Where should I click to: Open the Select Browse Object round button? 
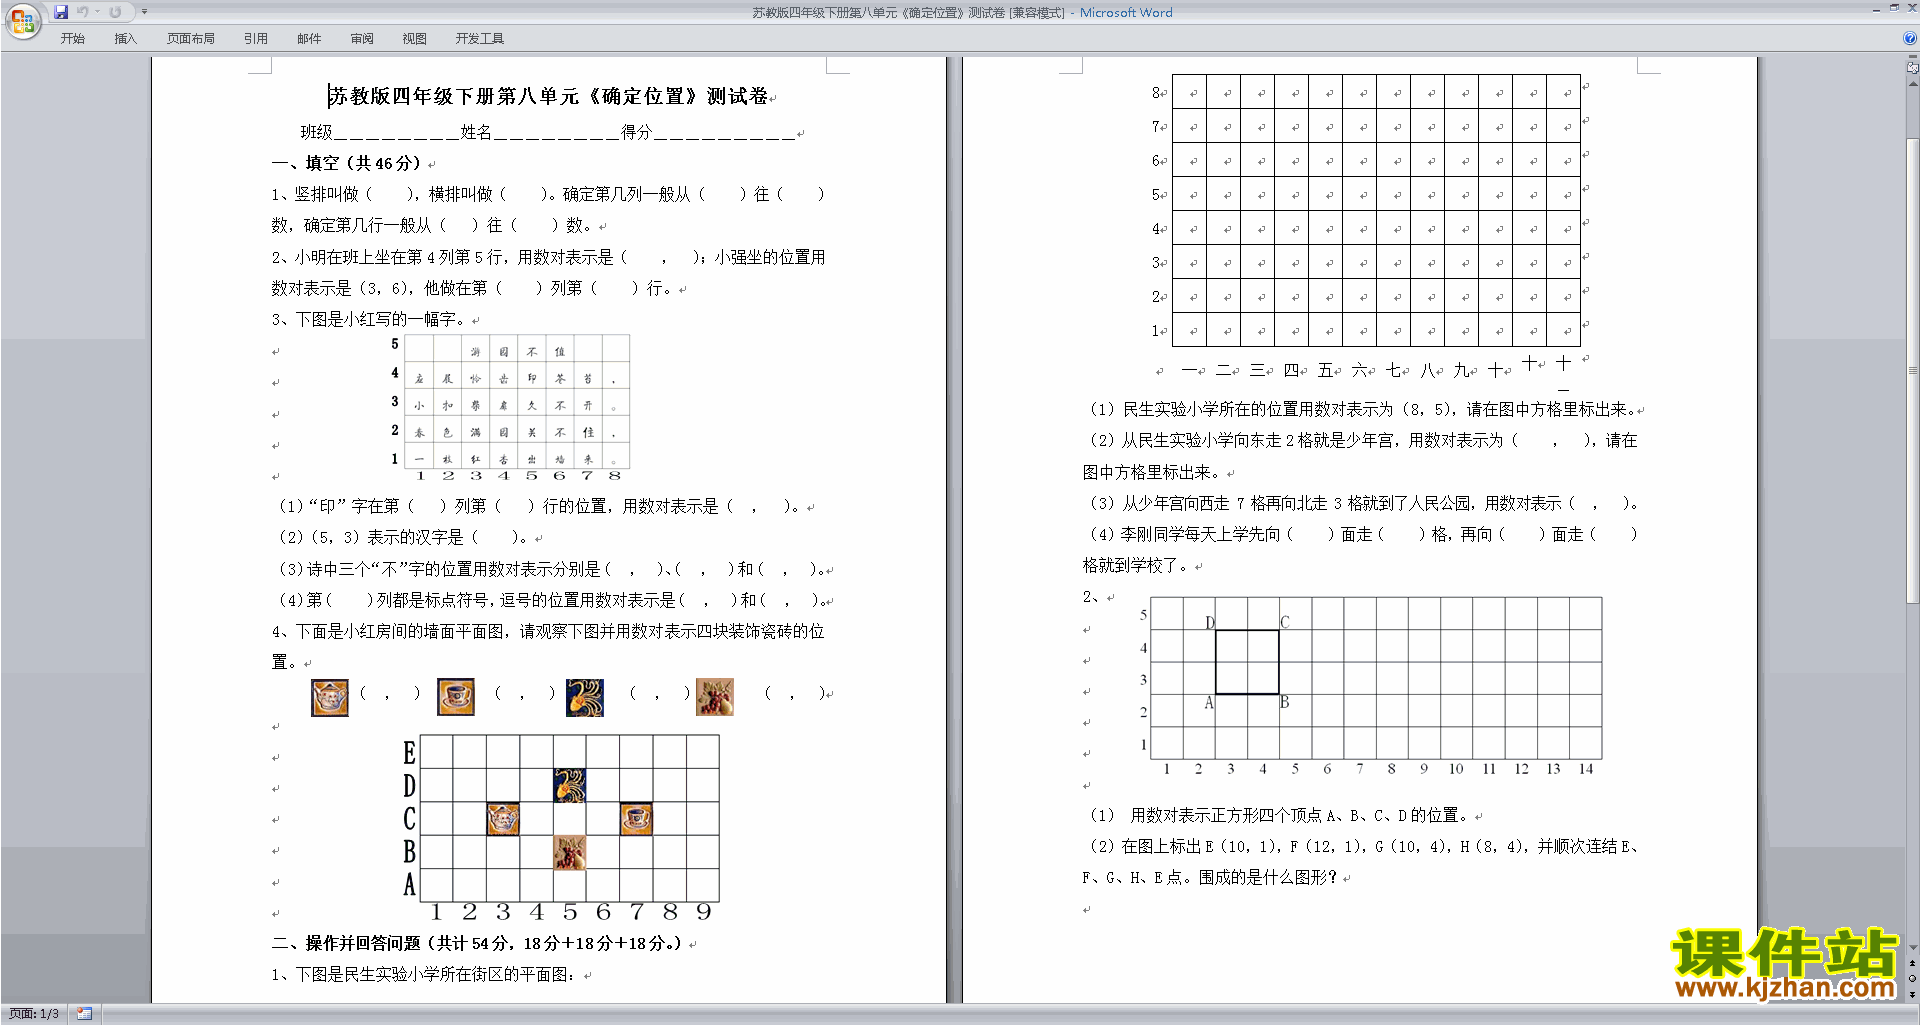click(x=1913, y=978)
